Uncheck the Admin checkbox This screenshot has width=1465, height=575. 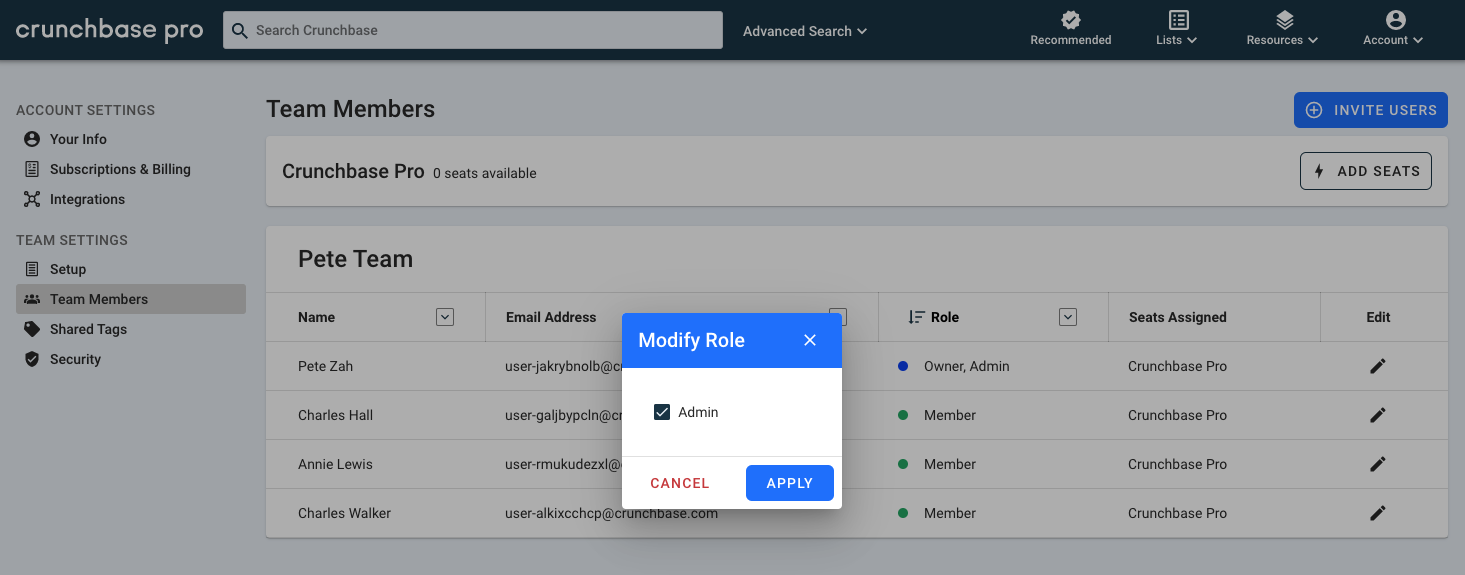tap(661, 412)
